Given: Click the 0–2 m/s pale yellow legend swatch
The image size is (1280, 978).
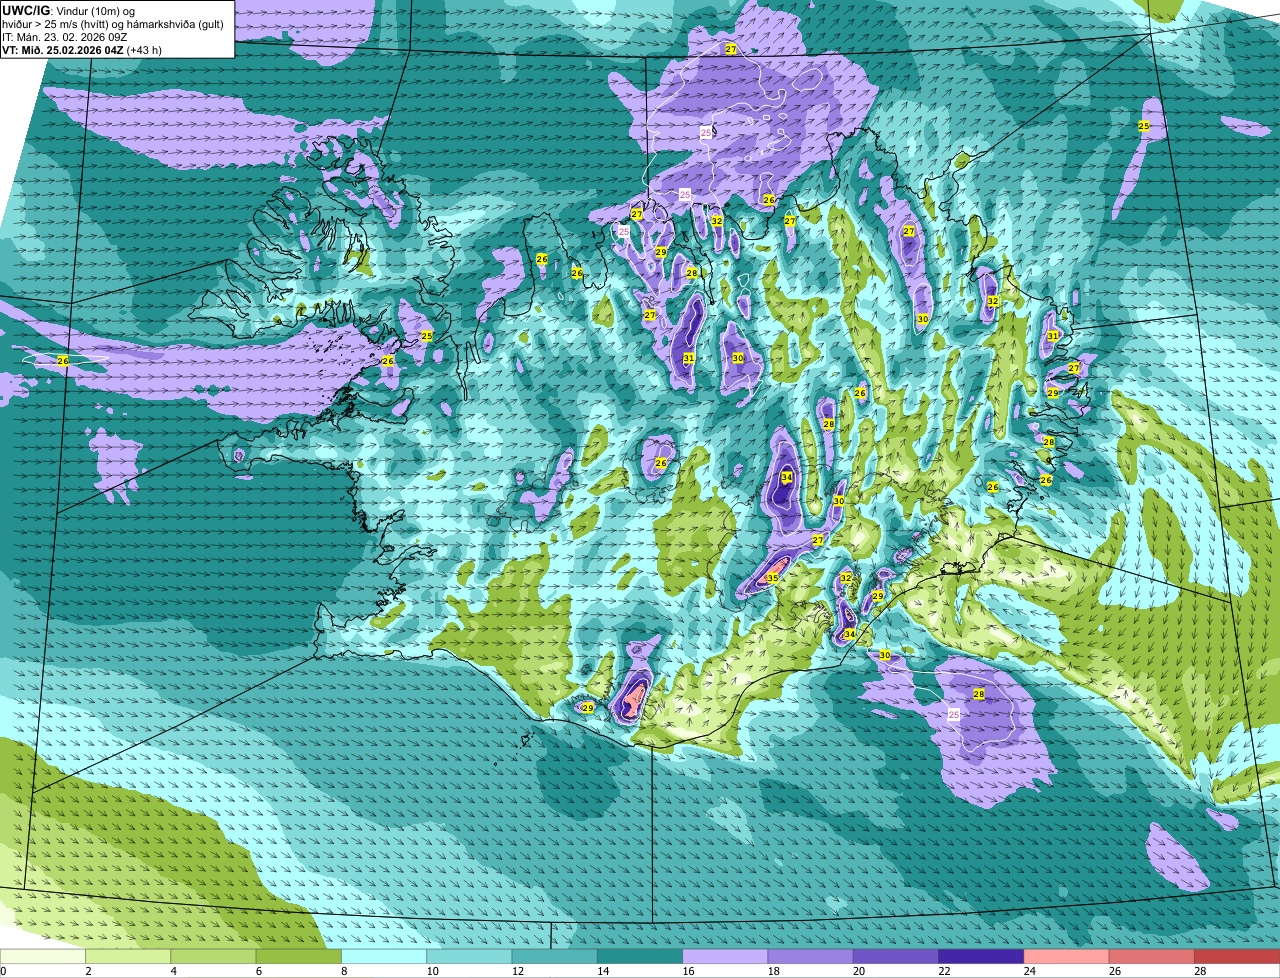Looking at the screenshot, I should coord(43,956).
